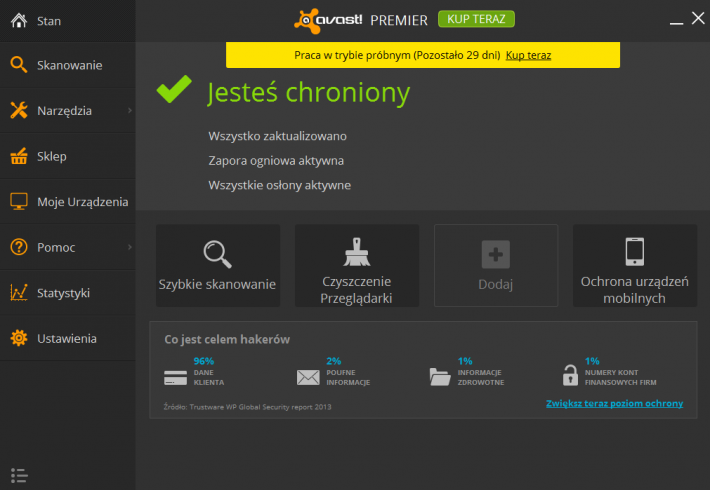The height and width of the screenshot is (490, 710).
Task: Click the PREMIER product label
Action: (x=399, y=20)
